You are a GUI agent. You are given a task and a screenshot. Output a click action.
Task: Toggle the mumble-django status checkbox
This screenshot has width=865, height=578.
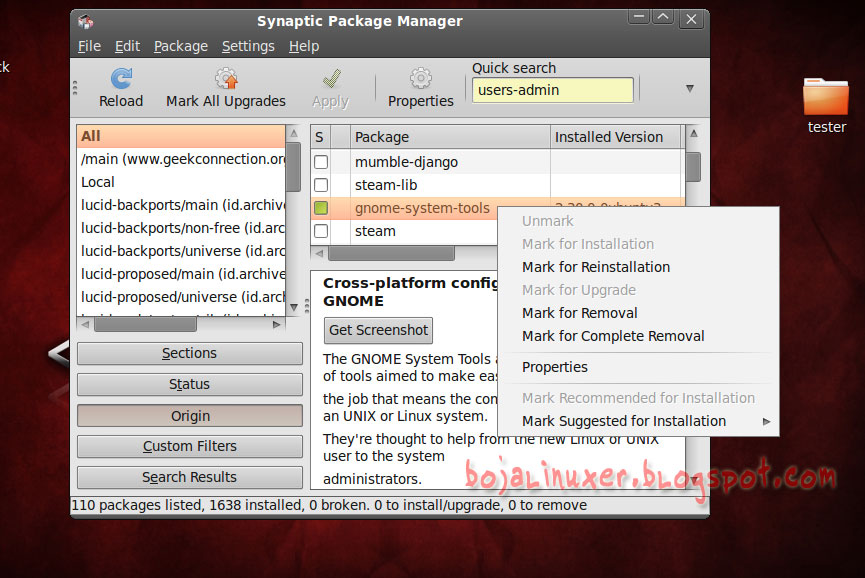point(321,162)
